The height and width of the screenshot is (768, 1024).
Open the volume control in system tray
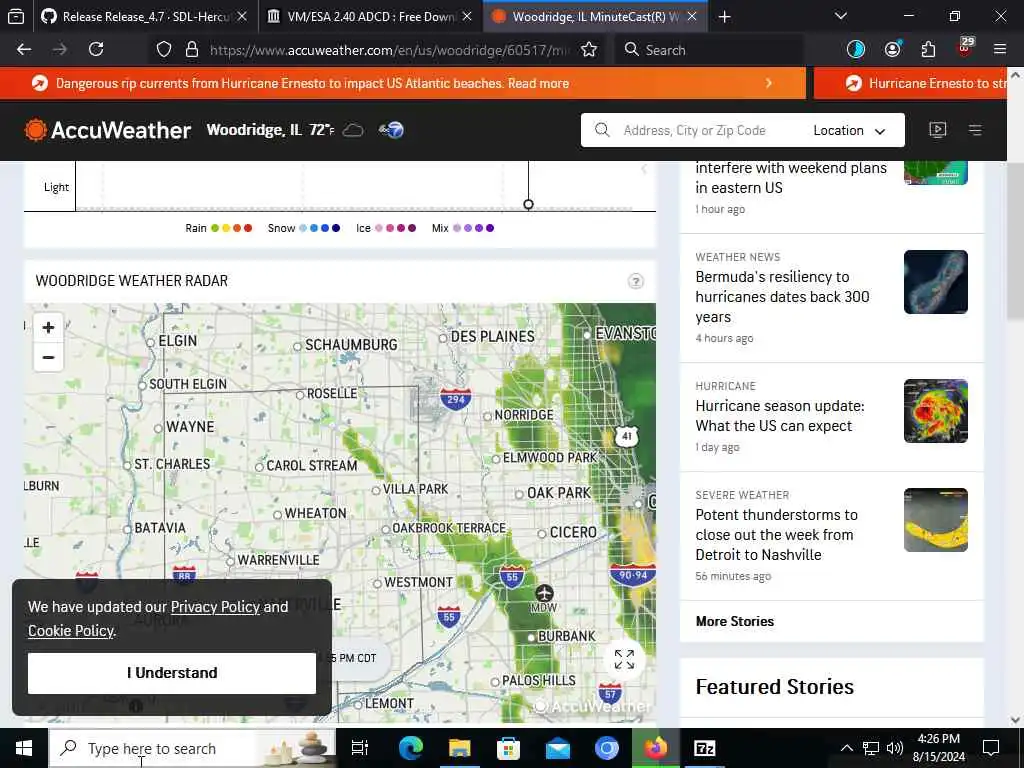pos(895,748)
